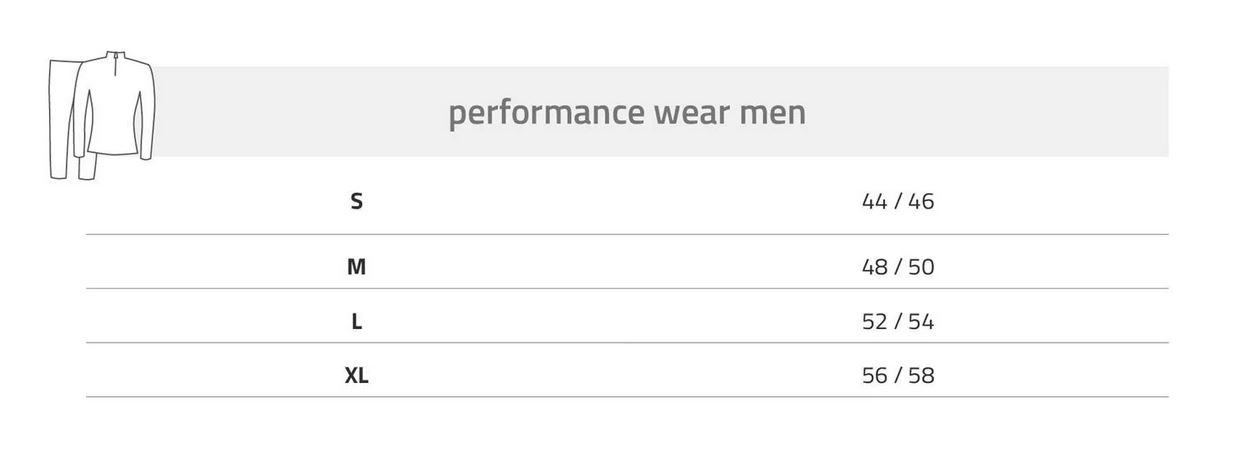Click the word "performance" in the header
The height and width of the screenshot is (455, 1237).
546,113
